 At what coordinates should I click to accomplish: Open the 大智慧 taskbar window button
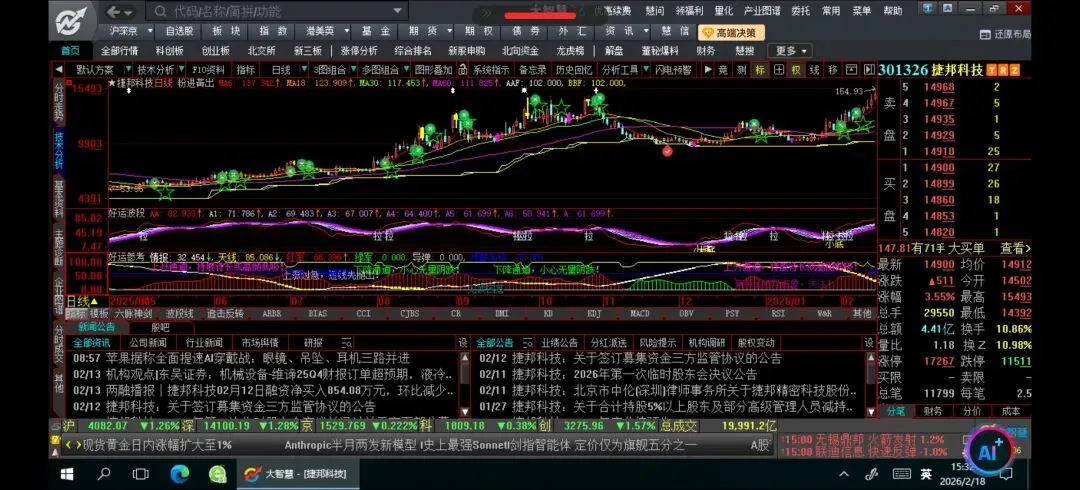[297, 474]
